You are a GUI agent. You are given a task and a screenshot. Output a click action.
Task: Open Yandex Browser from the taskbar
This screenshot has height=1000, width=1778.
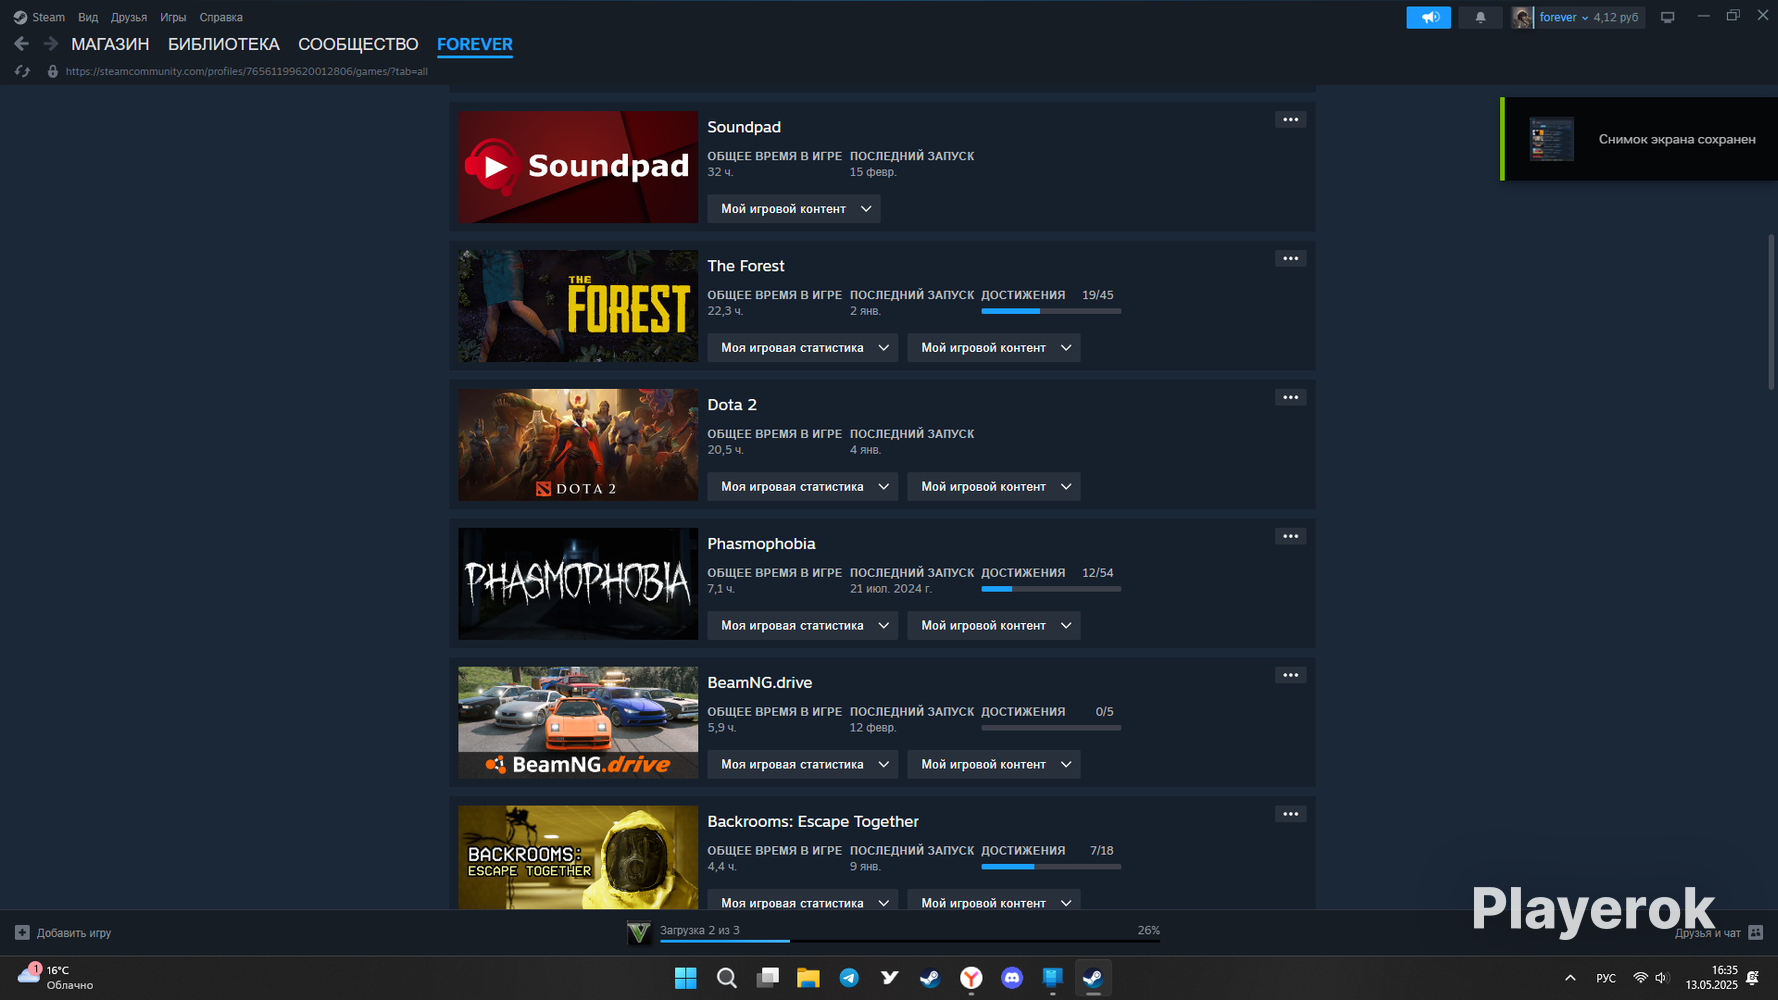pyautogui.click(x=971, y=978)
